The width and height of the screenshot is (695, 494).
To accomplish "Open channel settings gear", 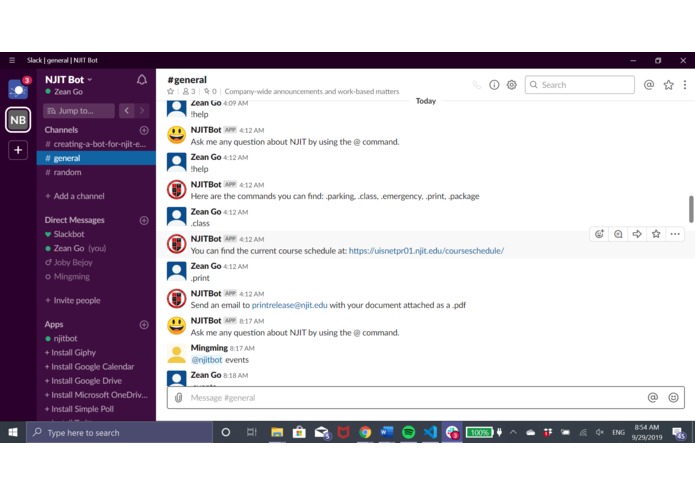I will (x=511, y=85).
